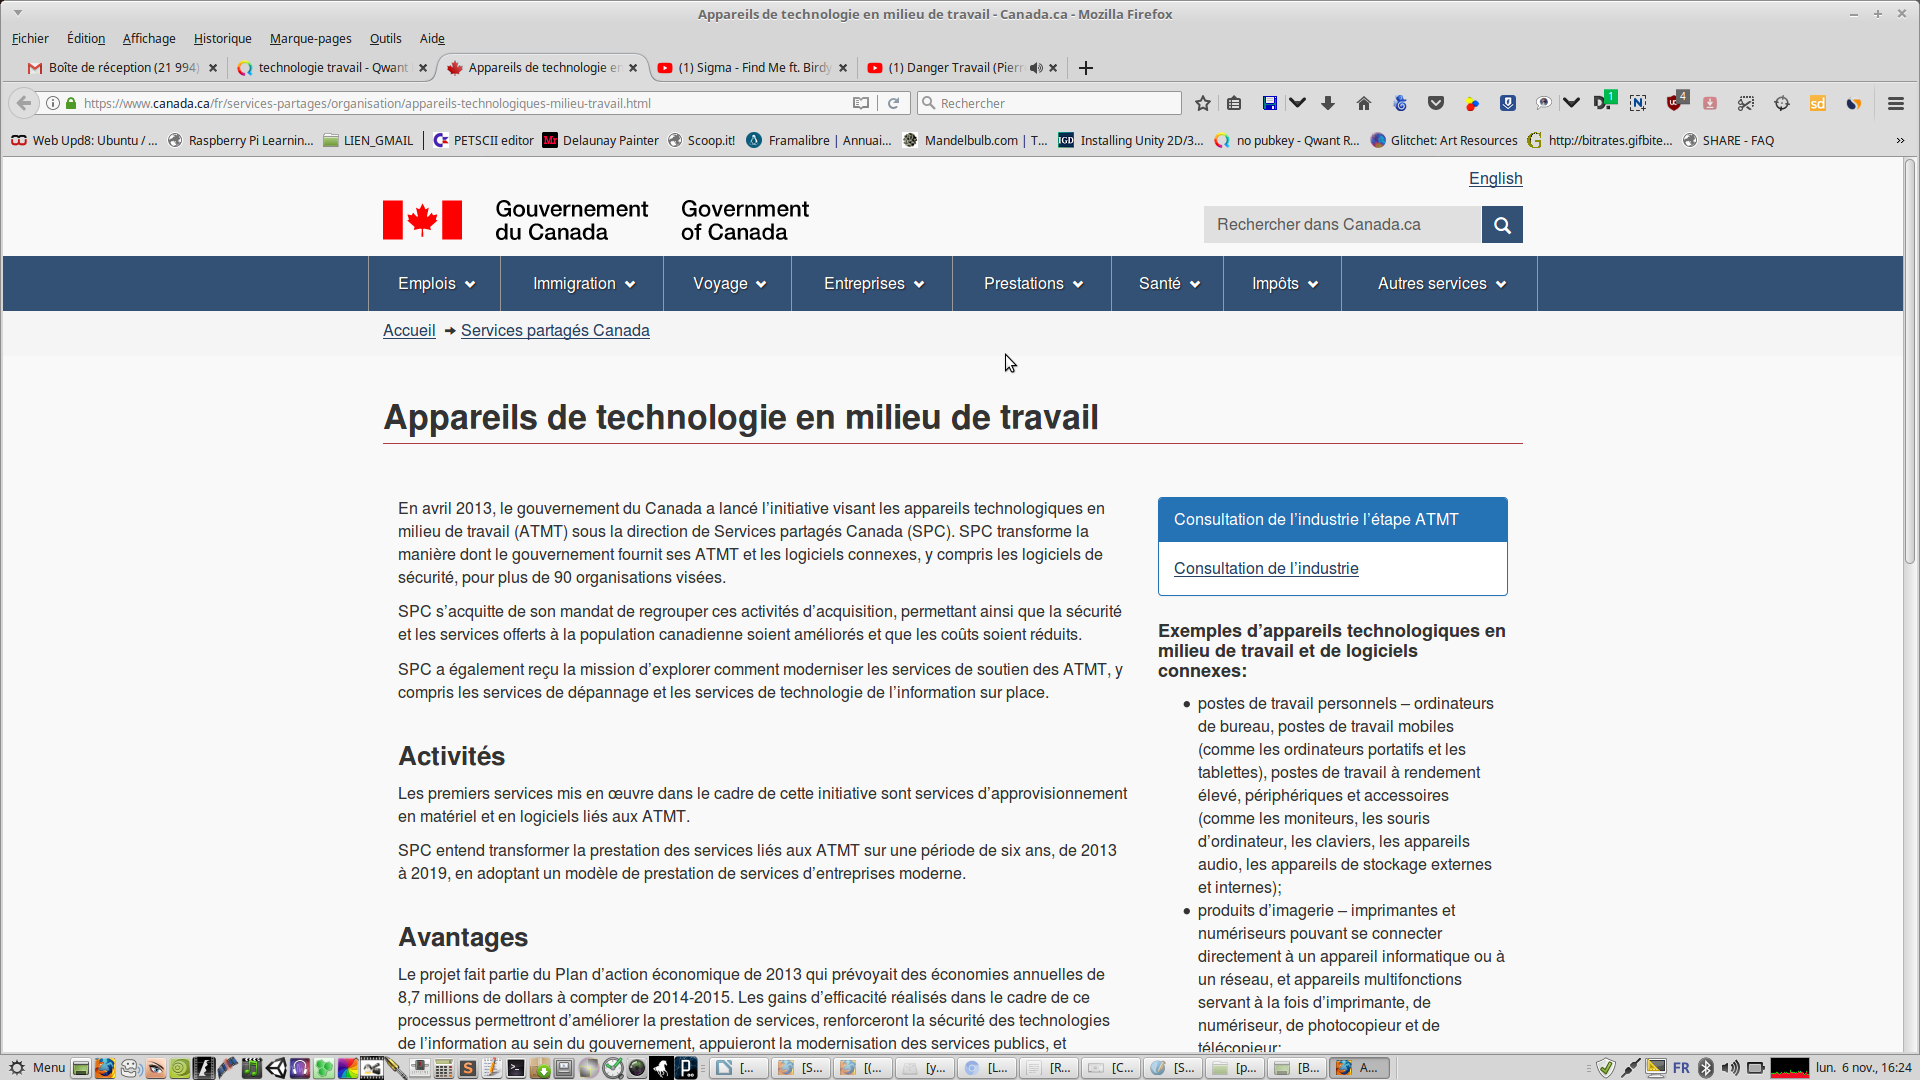This screenshot has width=1920, height=1080.
Task: Click the bookmark star icon
Action: pyautogui.click(x=1203, y=103)
